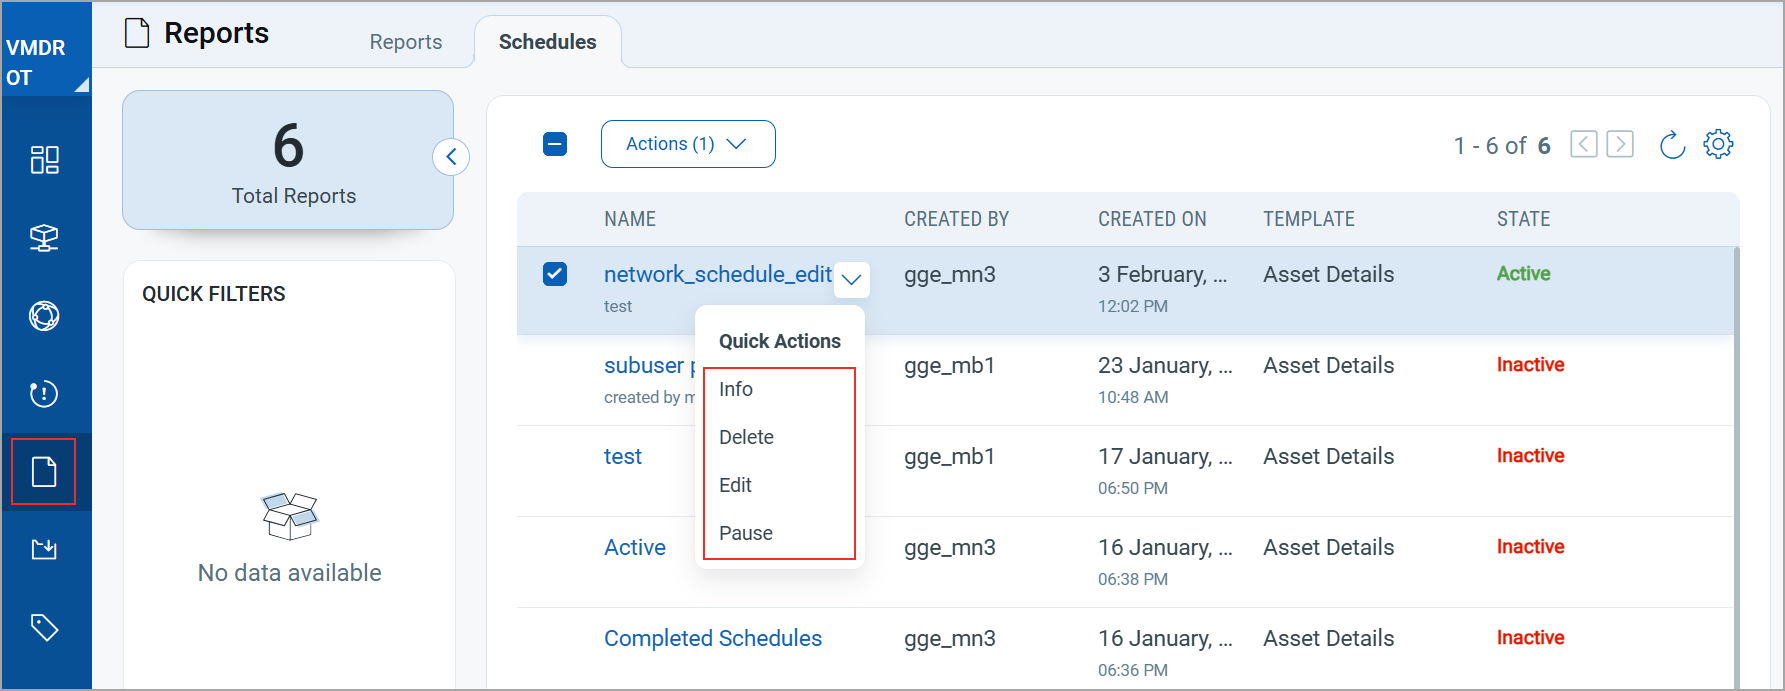The width and height of the screenshot is (1785, 691).
Task: Click the CREATED BY column header
Action: [x=956, y=219]
